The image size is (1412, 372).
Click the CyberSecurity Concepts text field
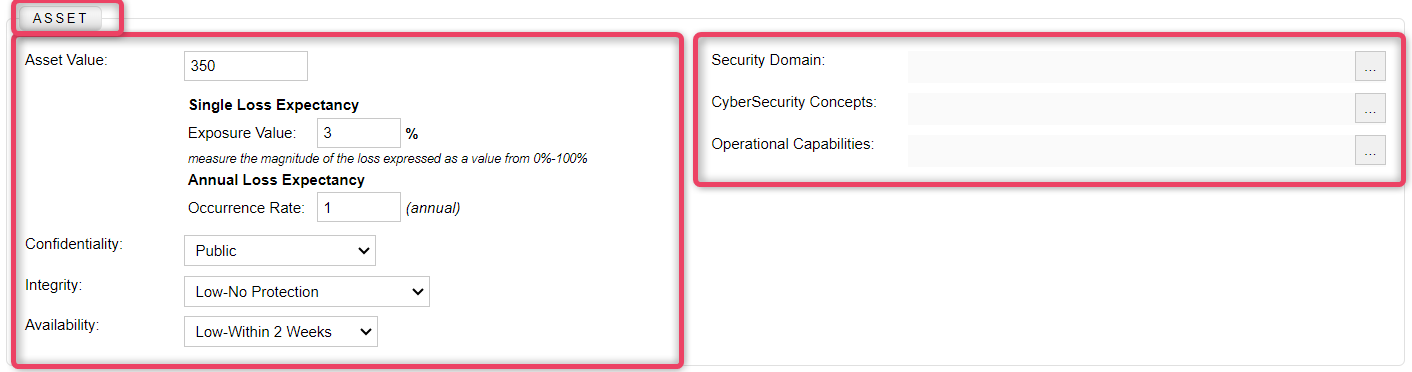pyautogui.click(x=1129, y=108)
